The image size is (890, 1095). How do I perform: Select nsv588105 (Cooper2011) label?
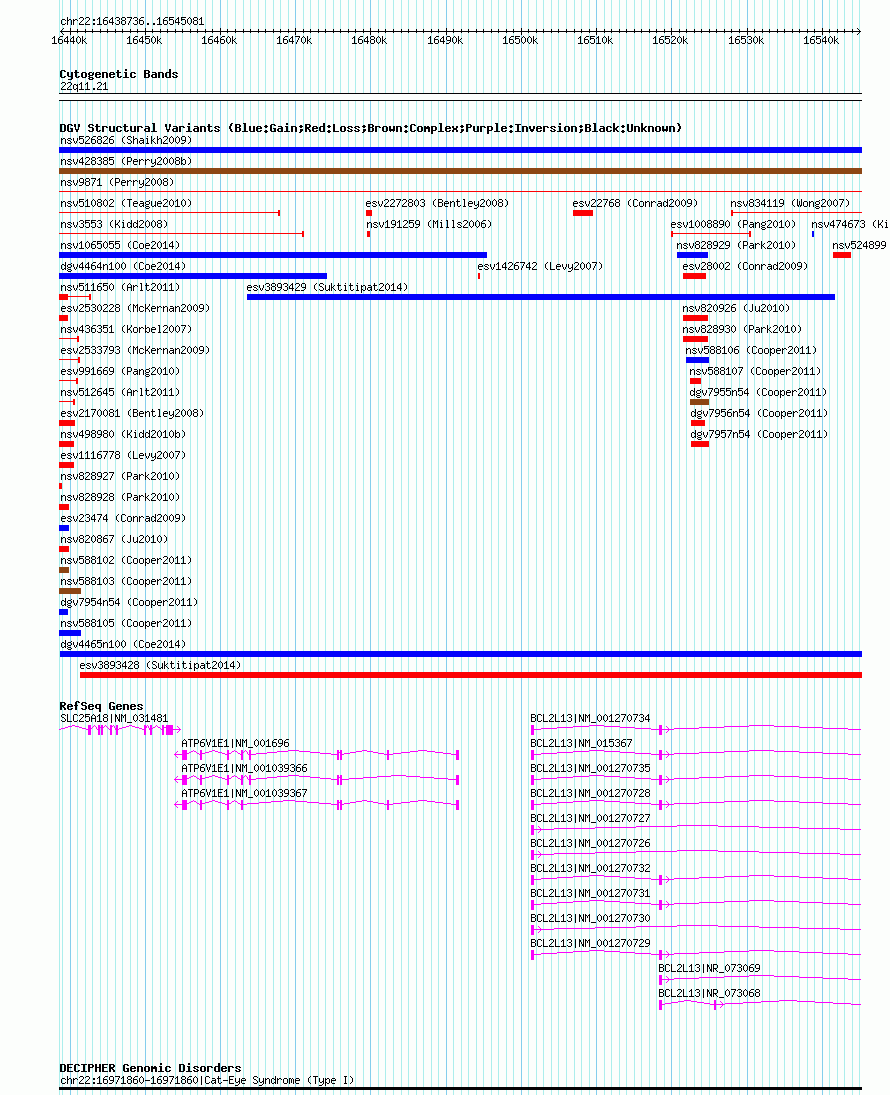(x=126, y=622)
